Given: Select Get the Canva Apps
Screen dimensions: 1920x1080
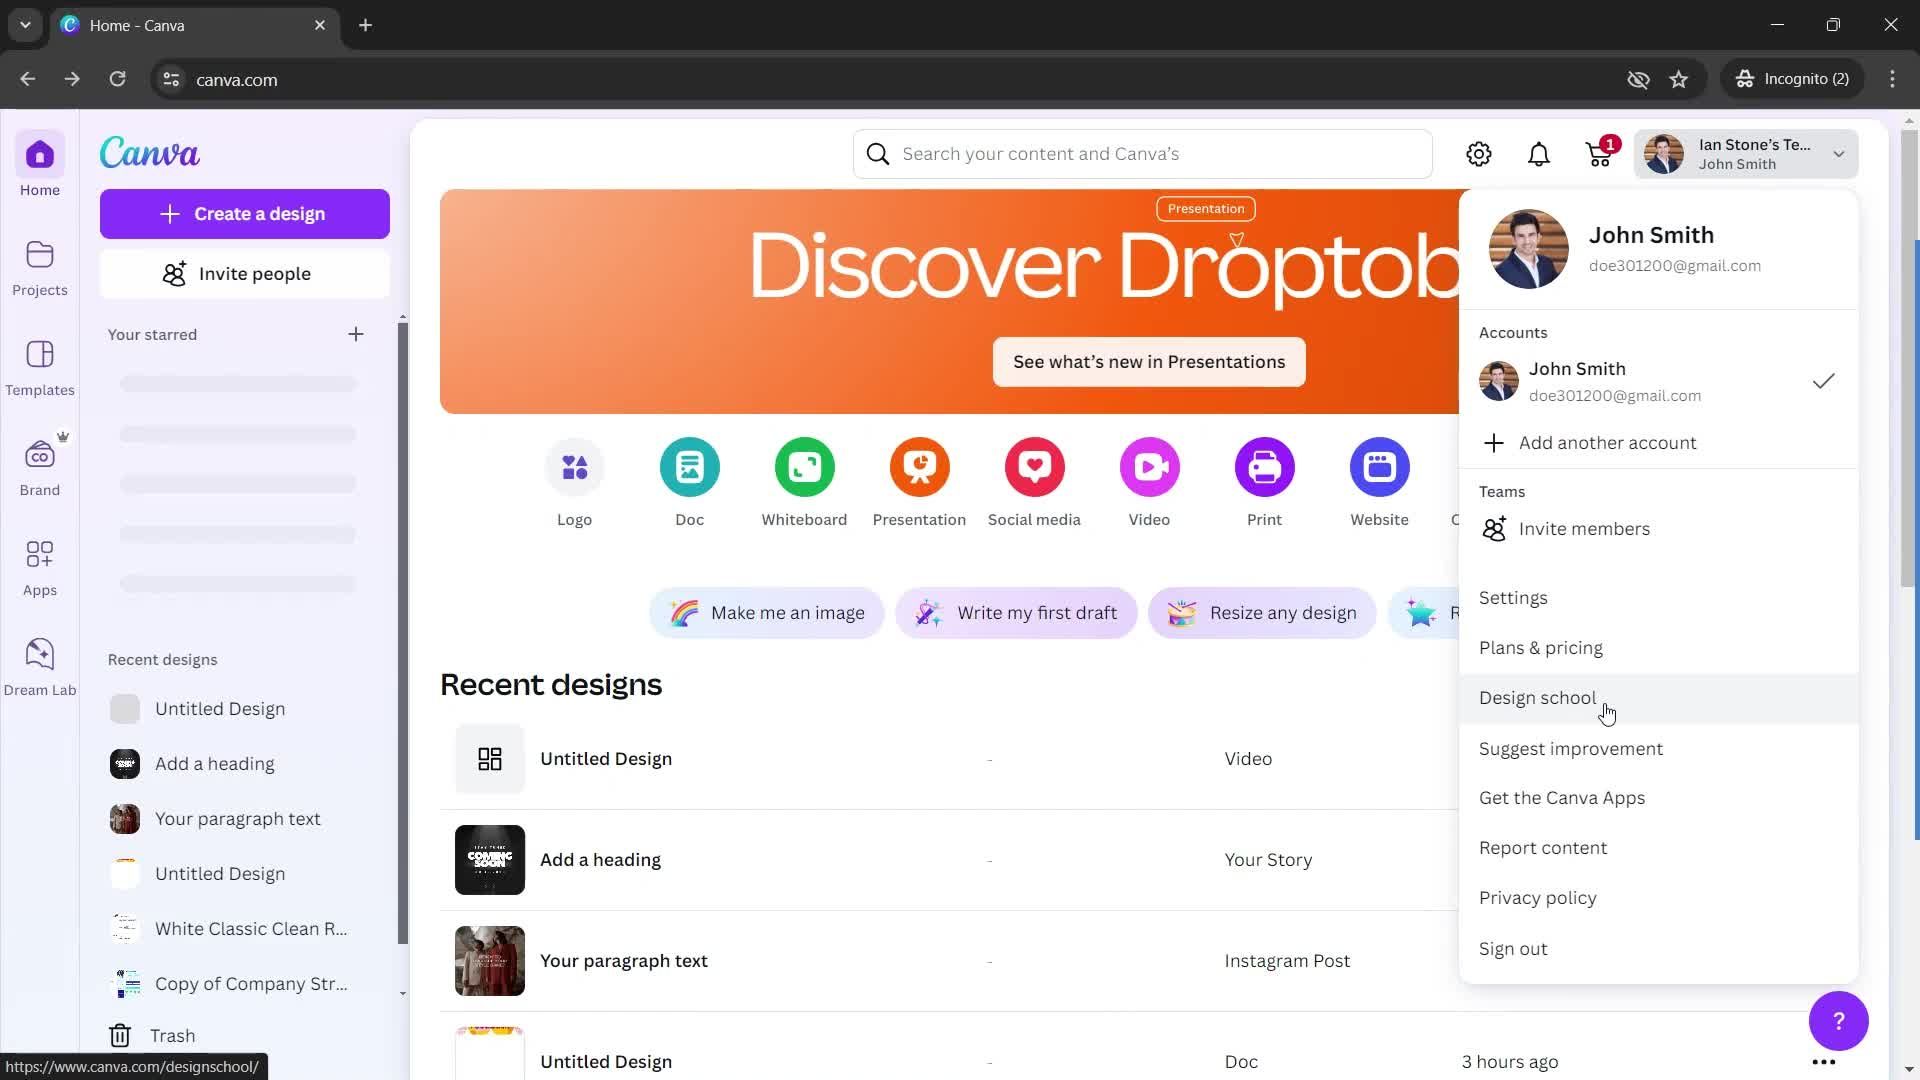Looking at the screenshot, I should click(1659, 798).
